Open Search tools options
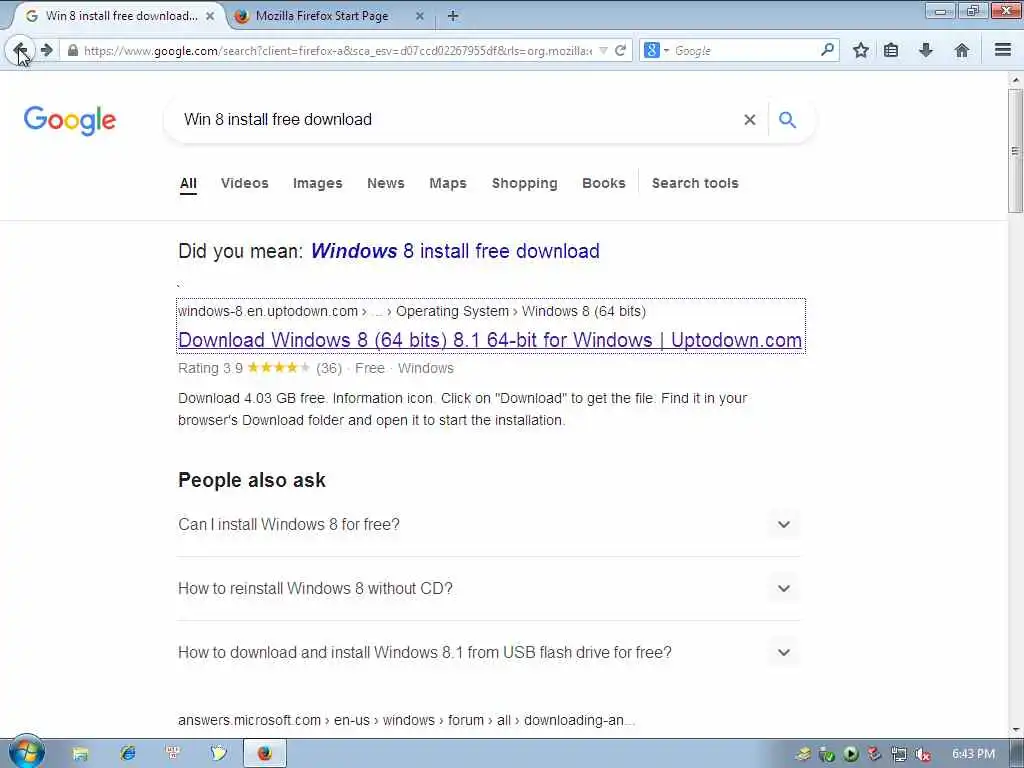 (695, 184)
